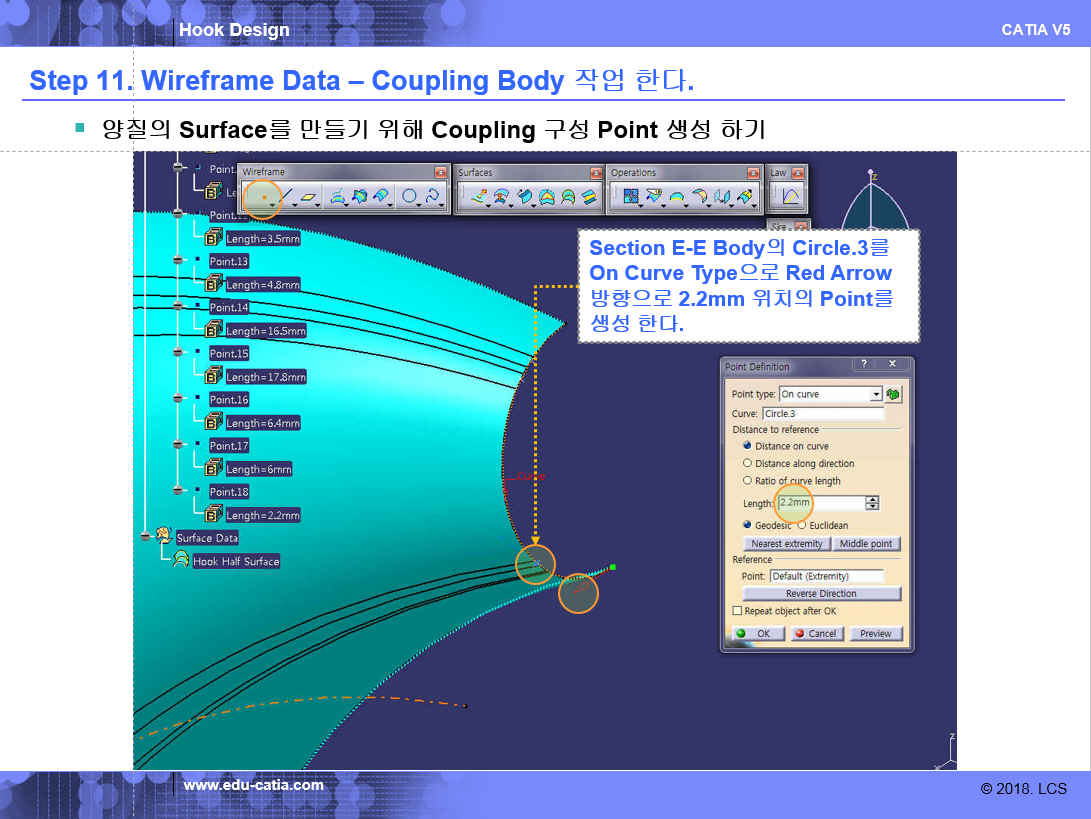This screenshot has height=819, width=1091.
Task: Click the Law curve icon
Action: pyautogui.click(x=790, y=197)
